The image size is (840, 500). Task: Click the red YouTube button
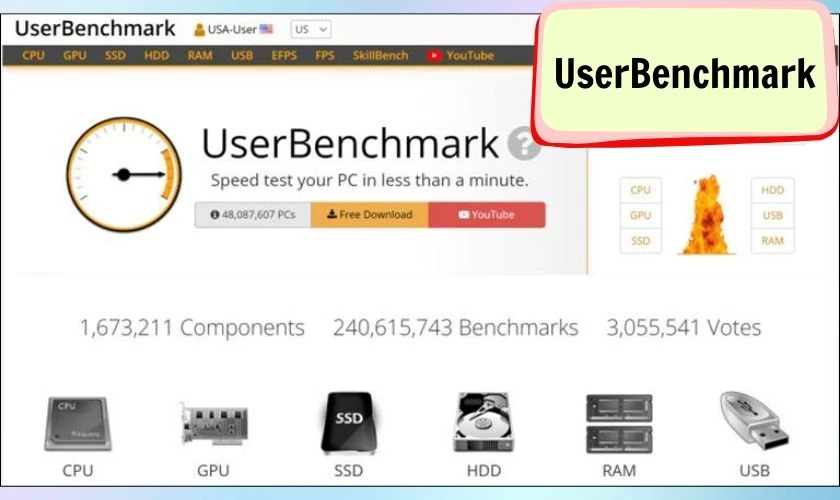pyautogui.click(x=487, y=214)
